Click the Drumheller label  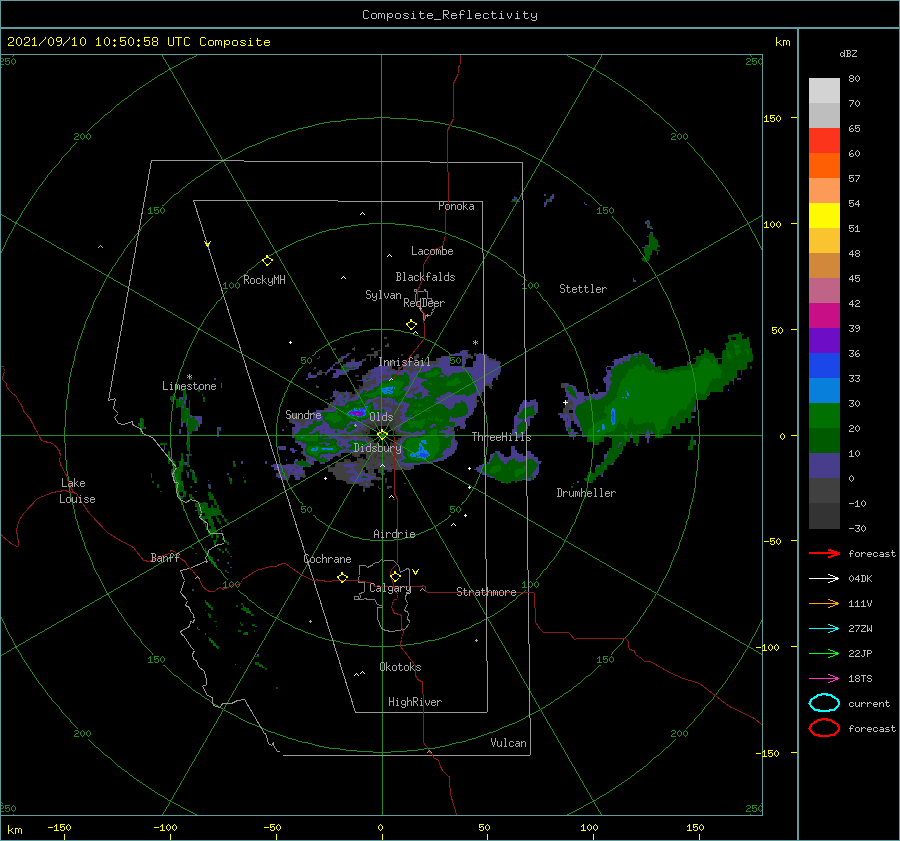click(x=586, y=493)
